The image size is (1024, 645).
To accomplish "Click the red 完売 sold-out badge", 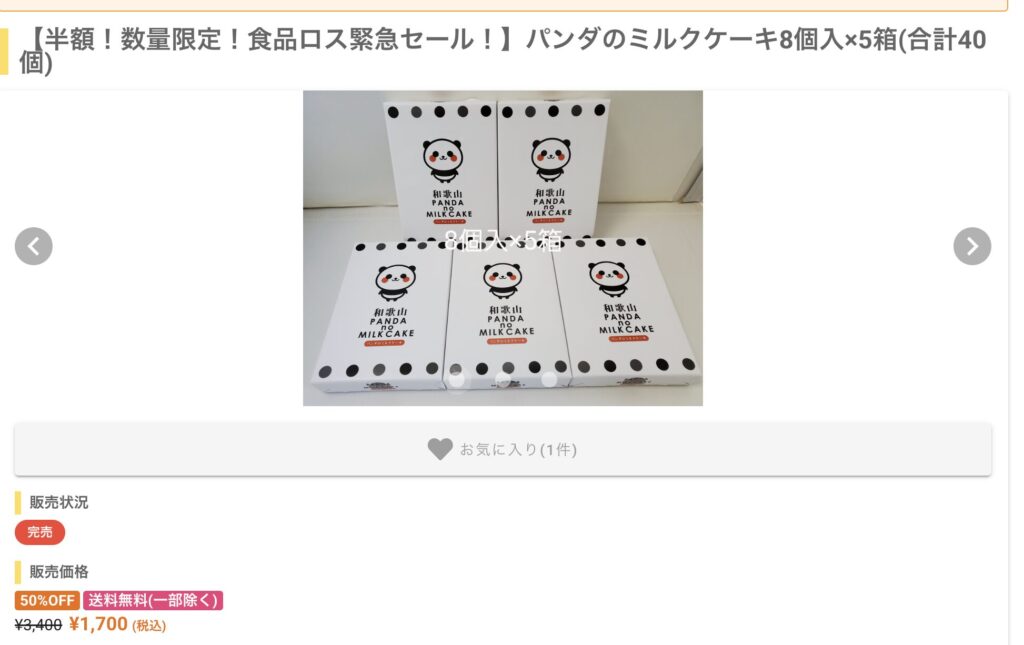I will pyautogui.click(x=40, y=532).
